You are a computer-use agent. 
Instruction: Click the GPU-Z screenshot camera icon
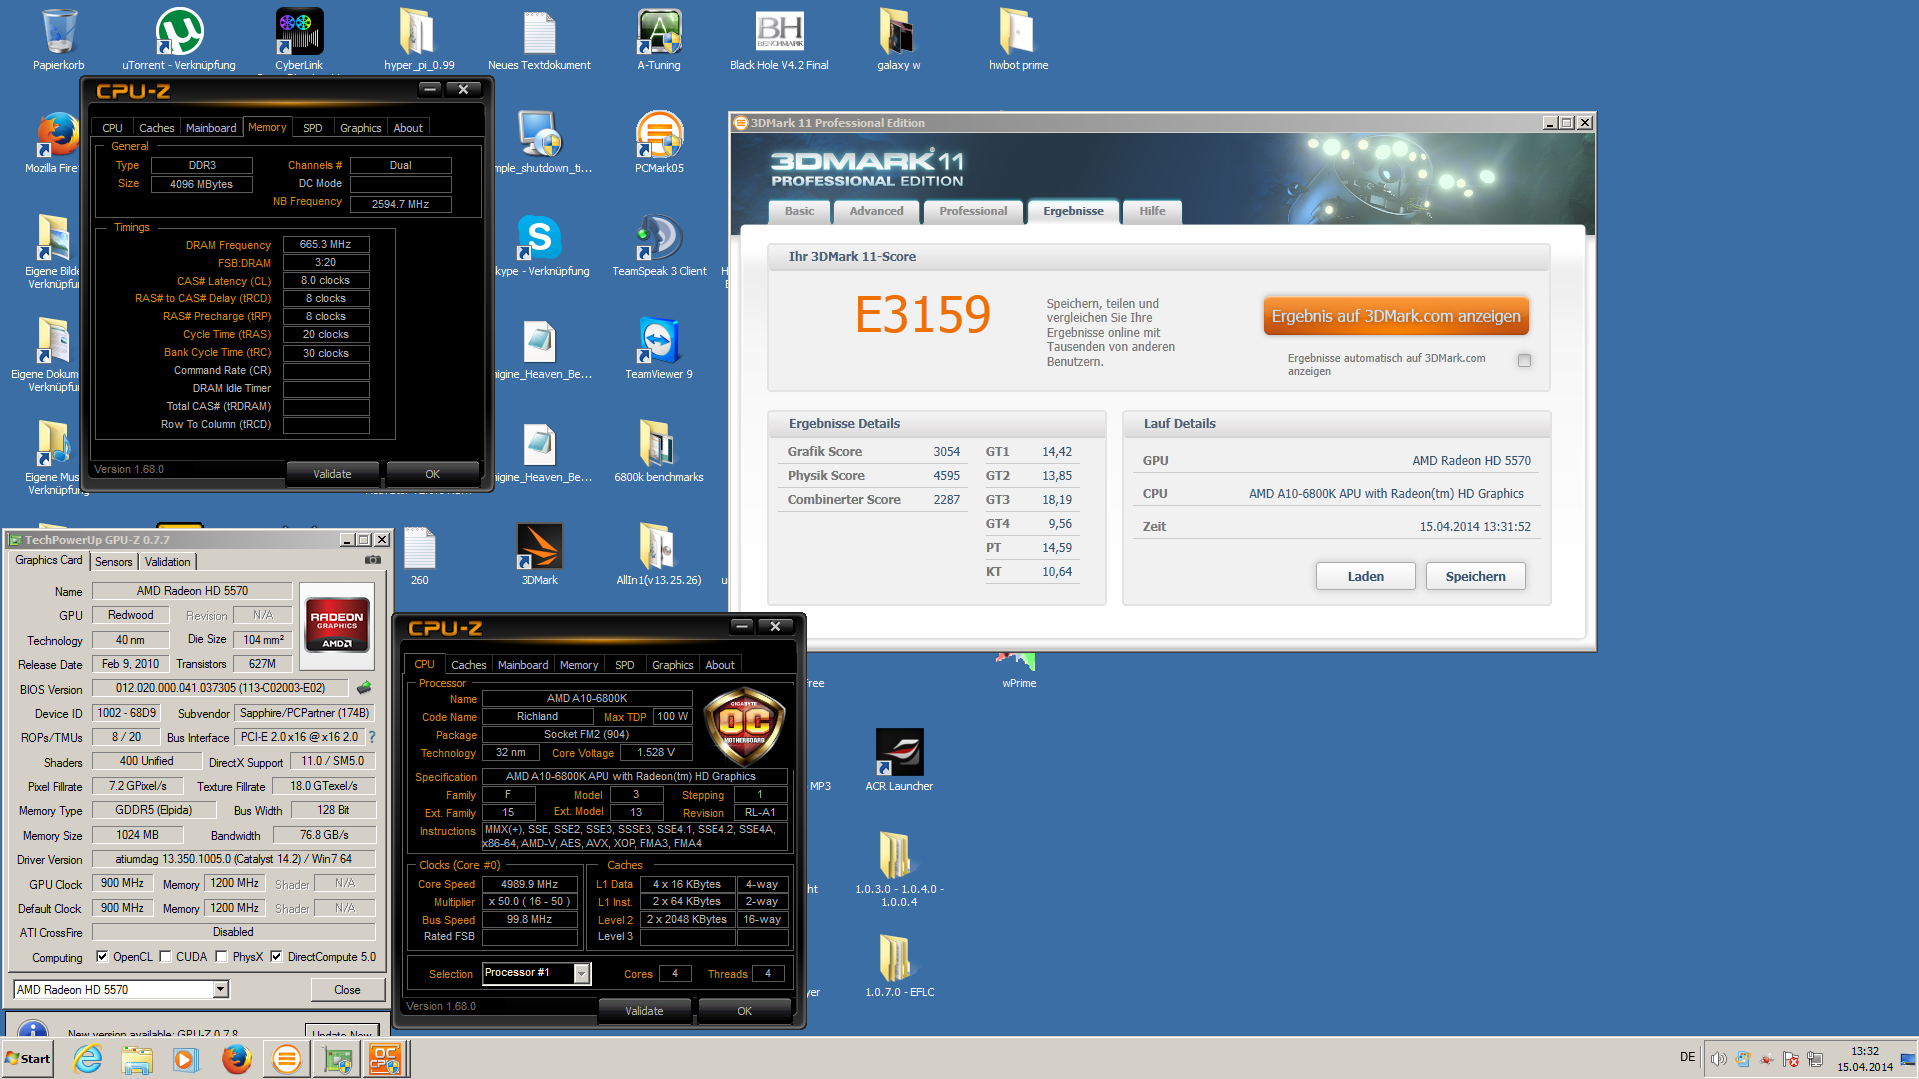(373, 560)
